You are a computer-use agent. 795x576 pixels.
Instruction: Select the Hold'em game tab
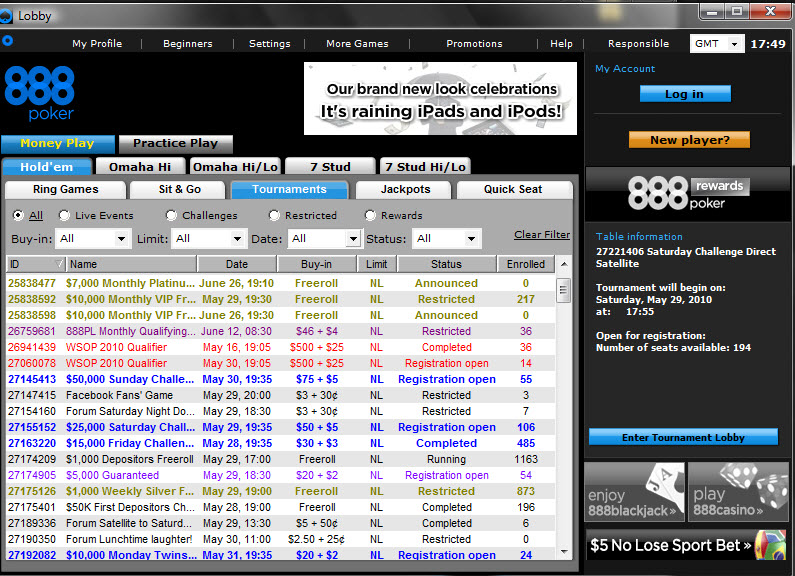(47, 167)
